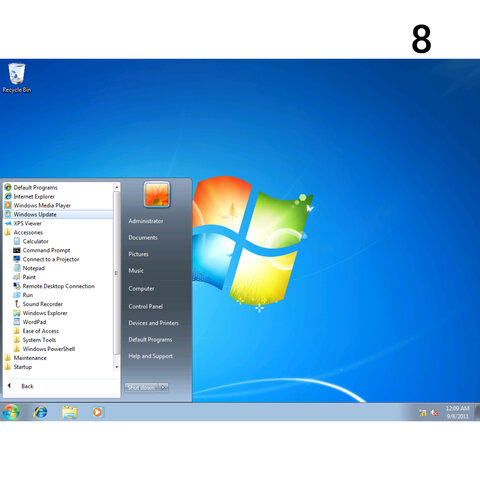Click the programs list scroll up arrow
Screen dimensions: 480x480
click(x=117, y=187)
